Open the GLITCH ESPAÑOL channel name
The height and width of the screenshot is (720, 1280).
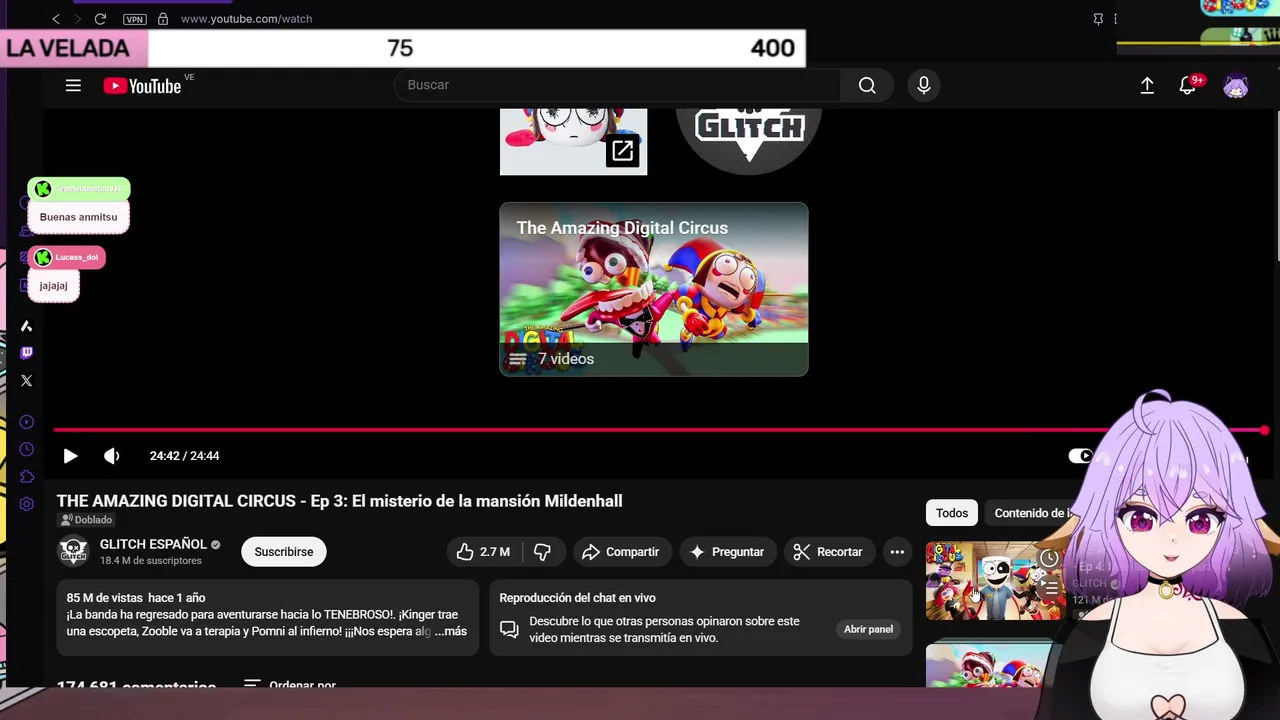click(153, 545)
